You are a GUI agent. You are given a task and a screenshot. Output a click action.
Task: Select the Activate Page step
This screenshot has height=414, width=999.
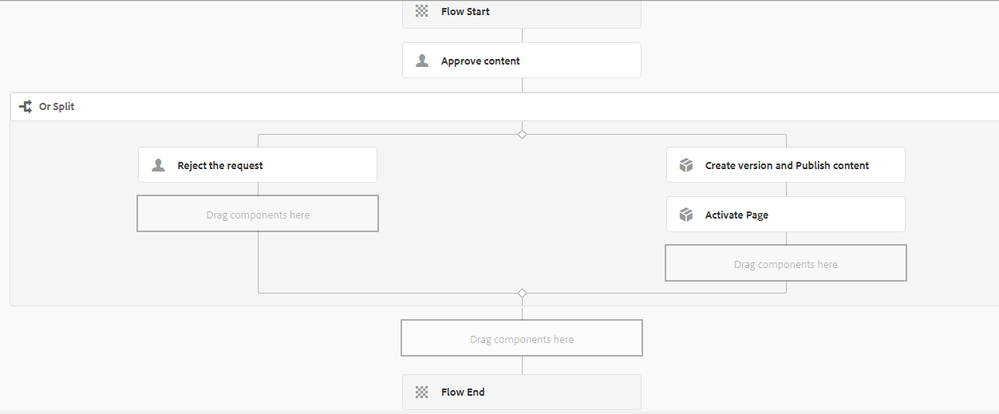[786, 214]
